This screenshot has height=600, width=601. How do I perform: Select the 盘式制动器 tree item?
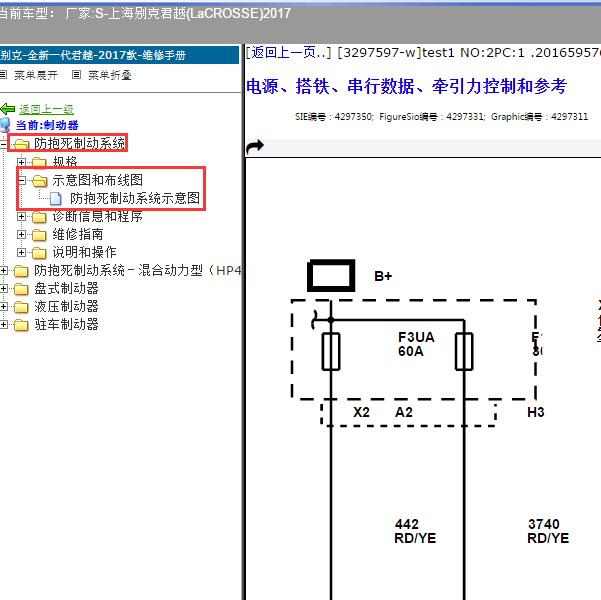pyautogui.click(x=66, y=288)
